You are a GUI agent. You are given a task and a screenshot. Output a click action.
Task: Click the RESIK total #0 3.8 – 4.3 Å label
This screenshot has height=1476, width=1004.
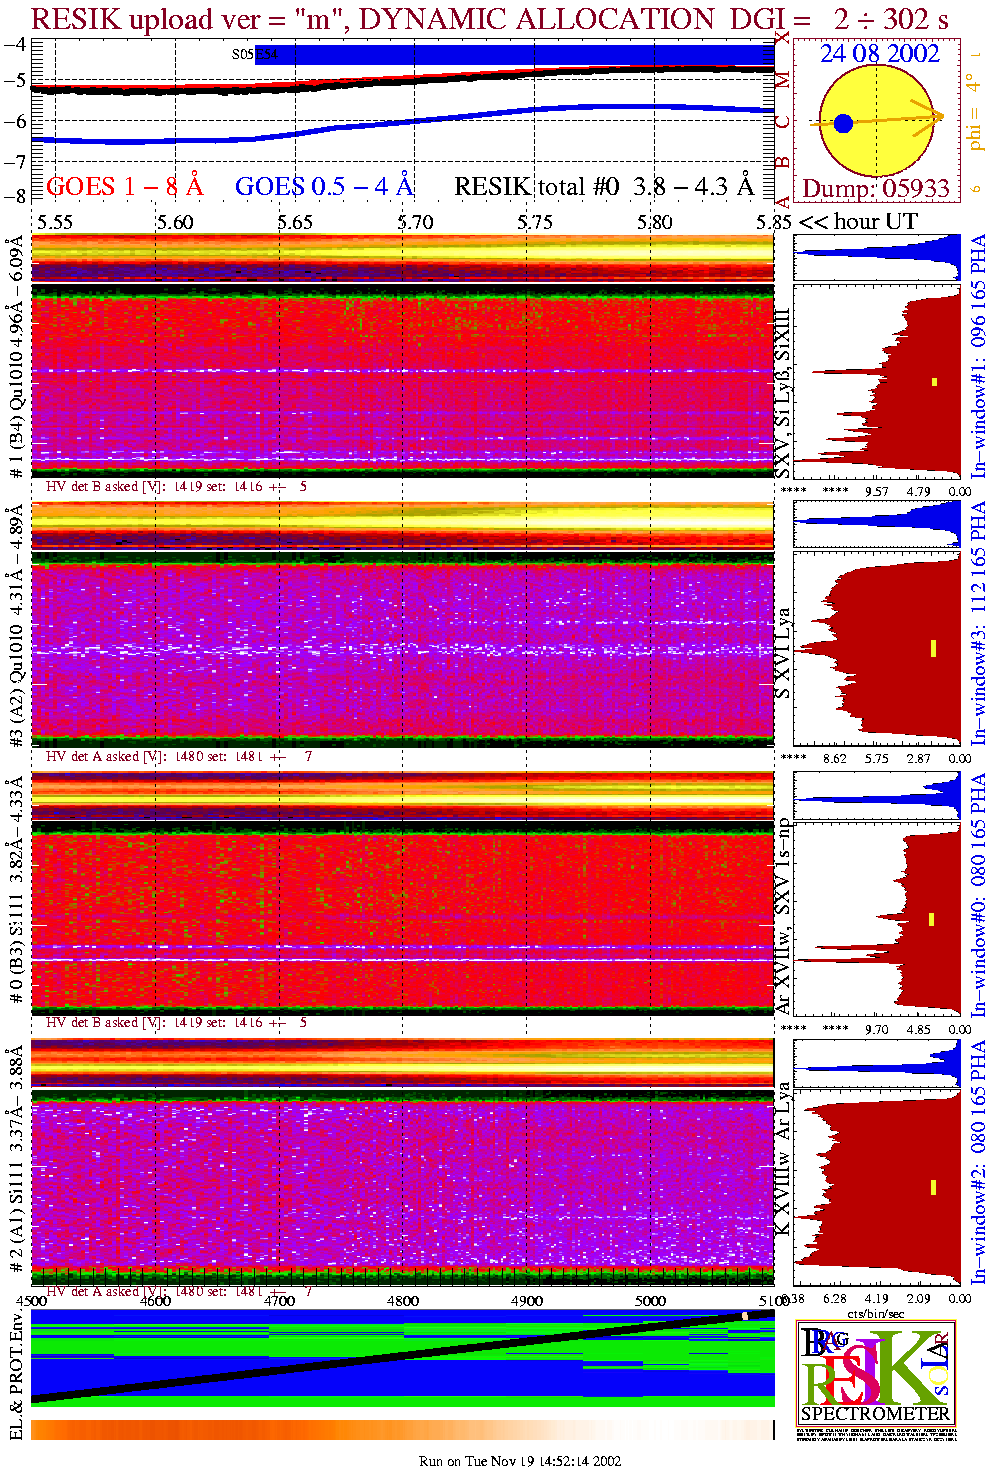point(603,187)
